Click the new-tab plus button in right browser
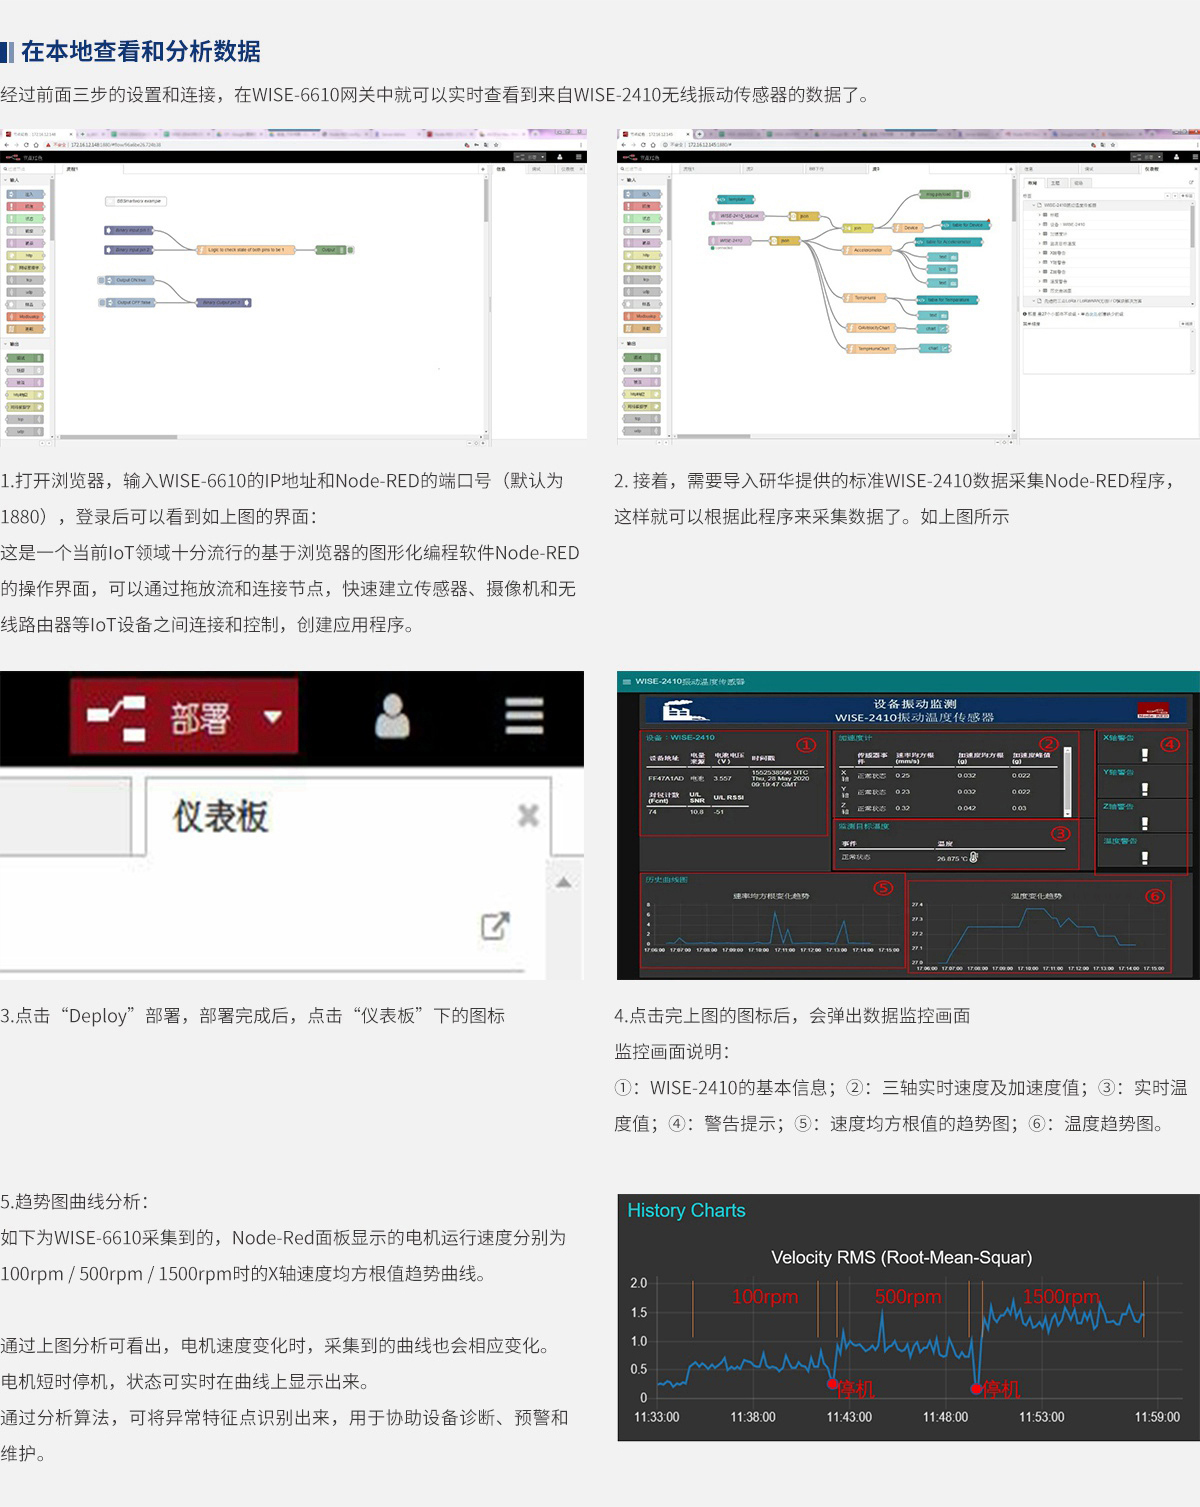The width and height of the screenshot is (1200, 1507). [x=699, y=134]
